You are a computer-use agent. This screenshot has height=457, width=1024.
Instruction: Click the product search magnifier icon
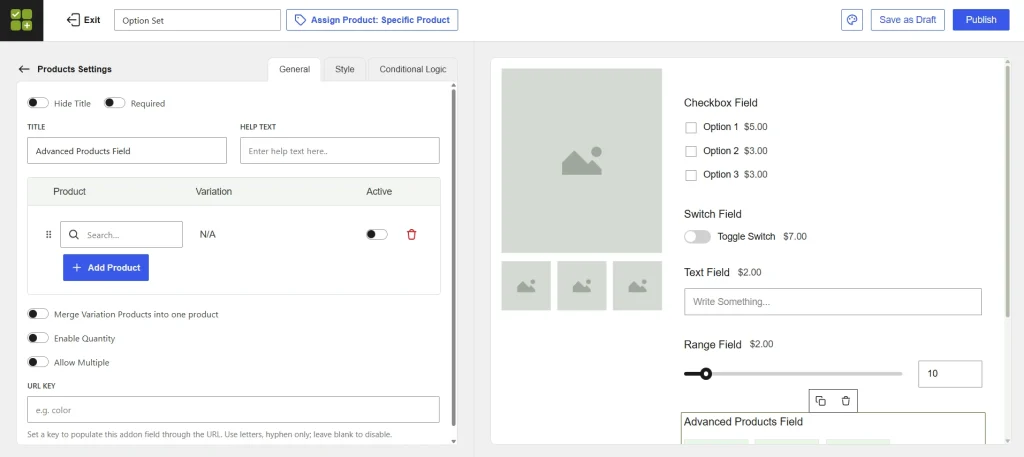(x=74, y=234)
